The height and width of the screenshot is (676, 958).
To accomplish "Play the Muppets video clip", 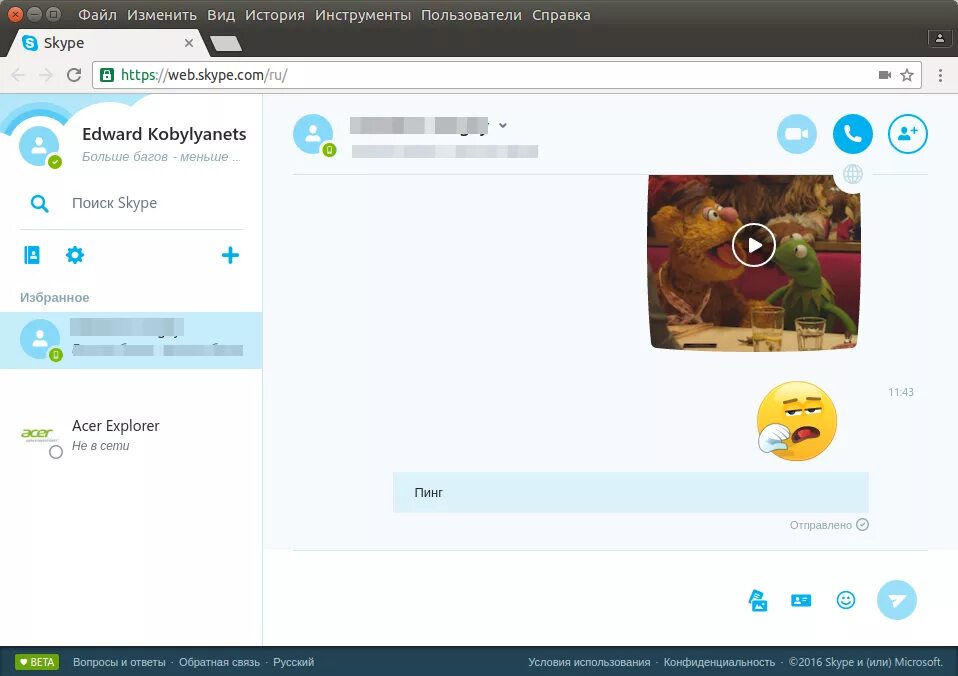I will point(754,245).
